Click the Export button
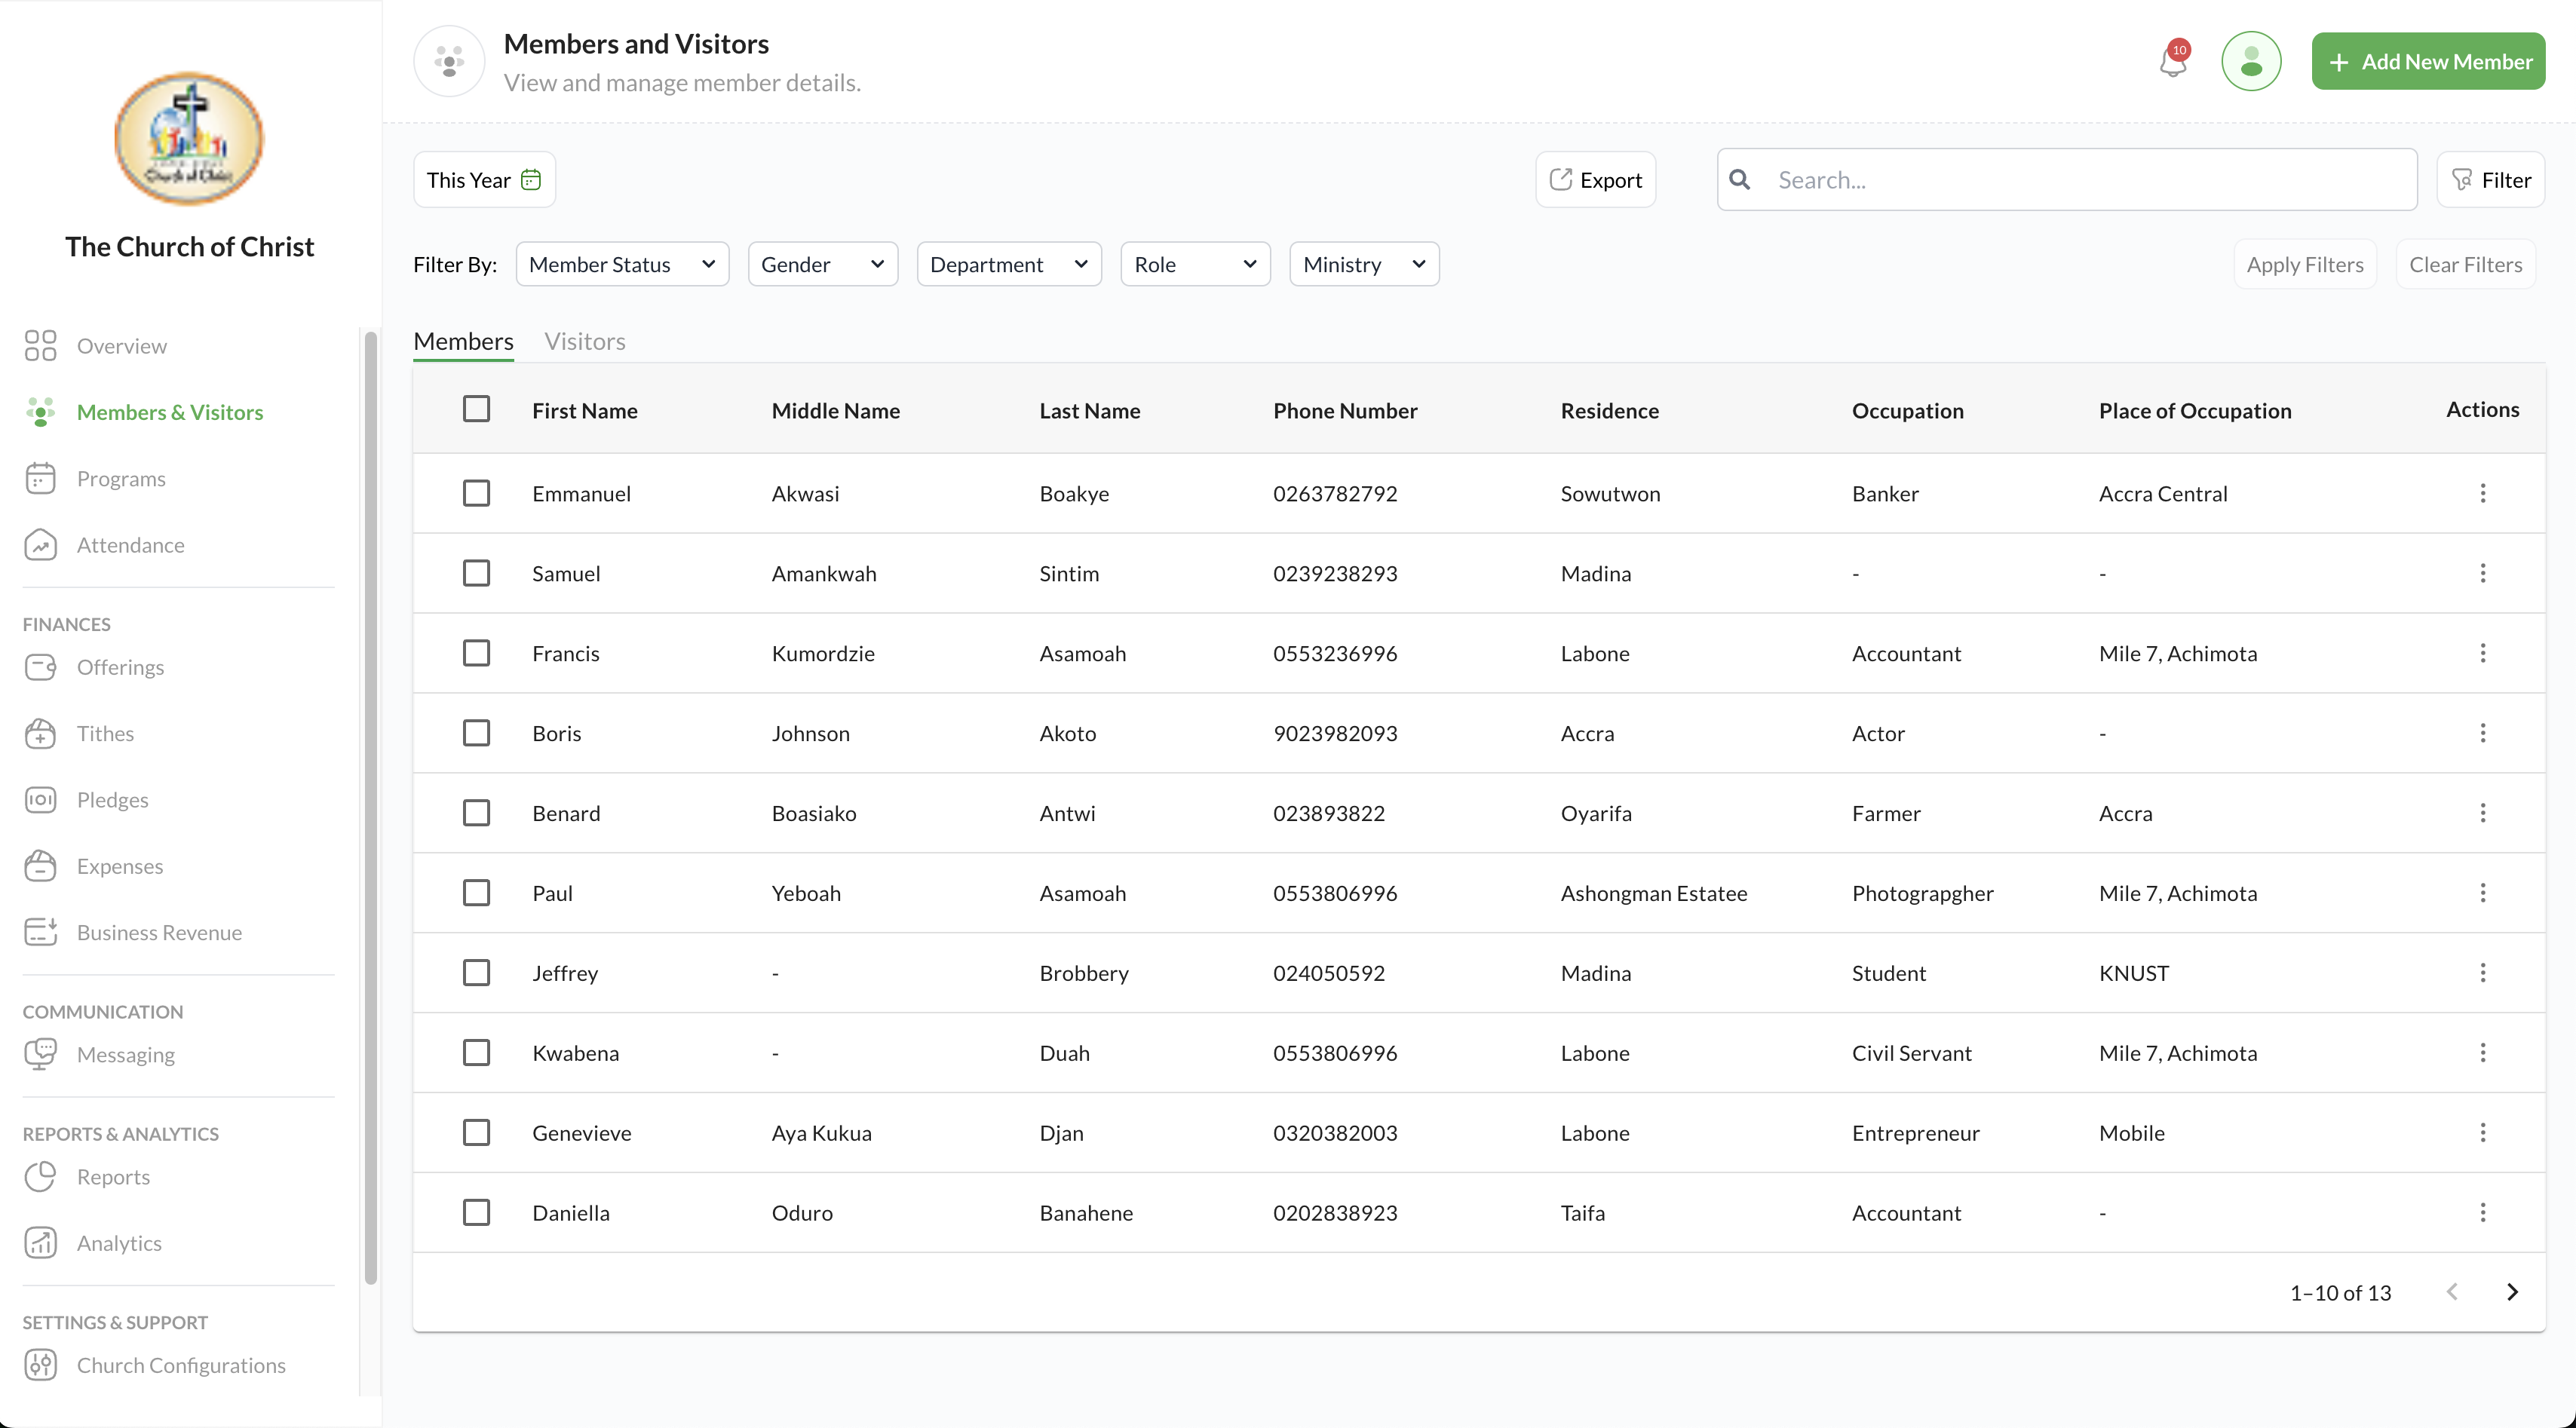The height and width of the screenshot is (1428, 2576). tap(1595, 179)
